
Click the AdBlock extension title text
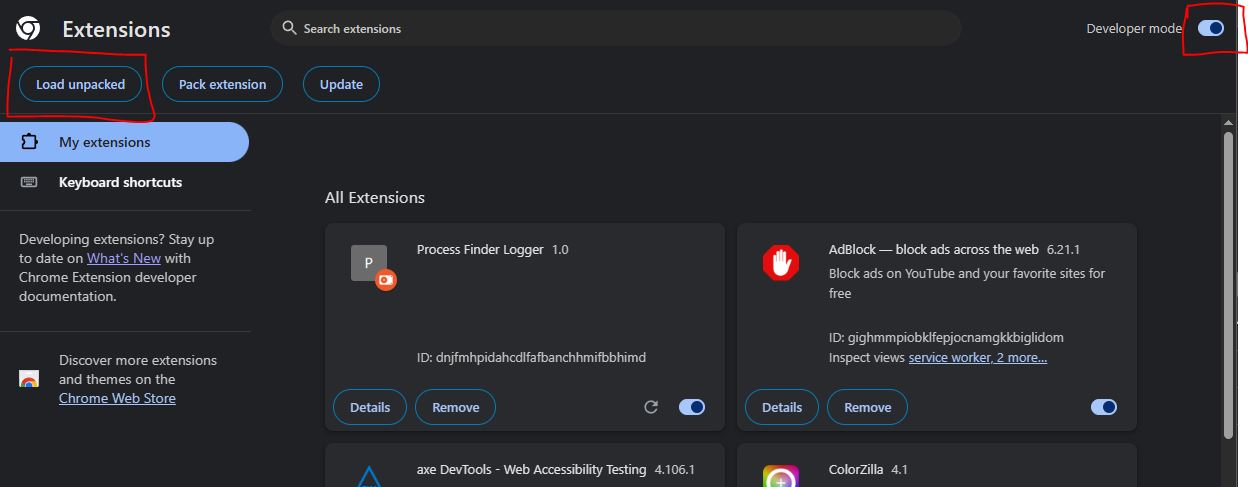click(x=934, y=249)
